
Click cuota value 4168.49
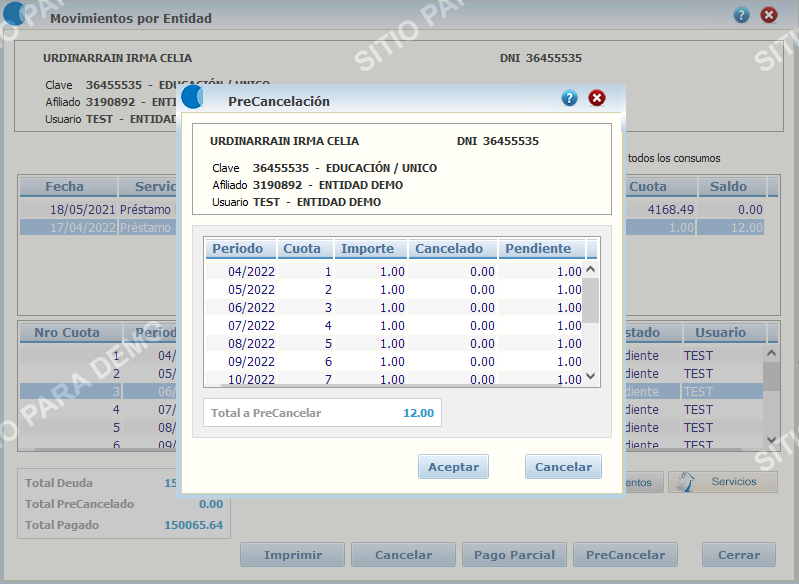tap(671, 209)
